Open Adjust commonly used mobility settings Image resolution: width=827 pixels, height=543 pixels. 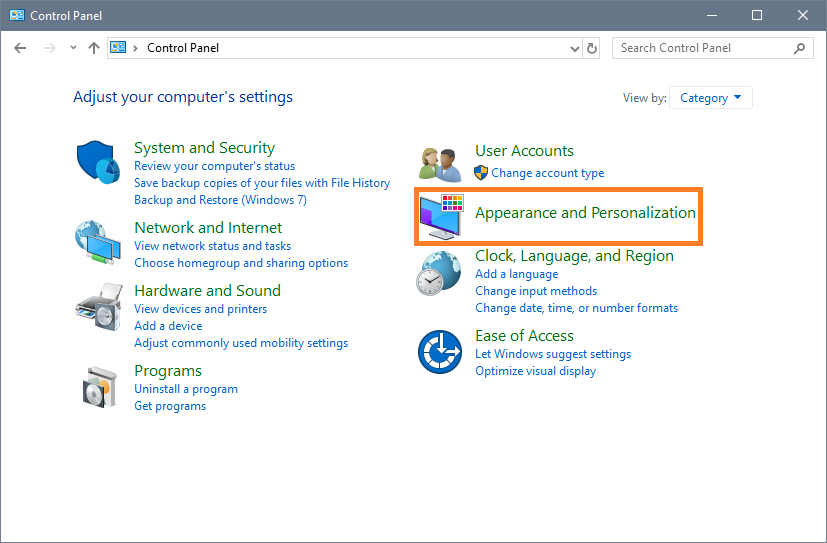point(241,343)
